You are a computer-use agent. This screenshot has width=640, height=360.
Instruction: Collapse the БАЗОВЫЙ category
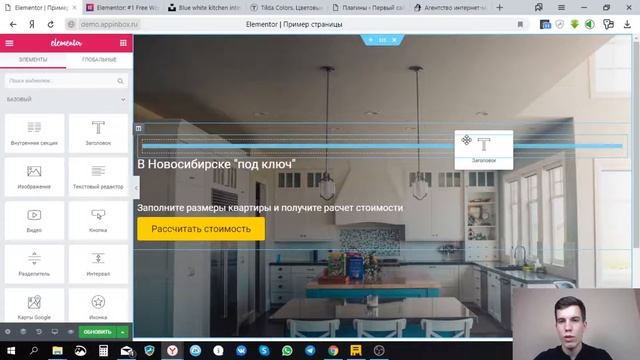(66, 100)
